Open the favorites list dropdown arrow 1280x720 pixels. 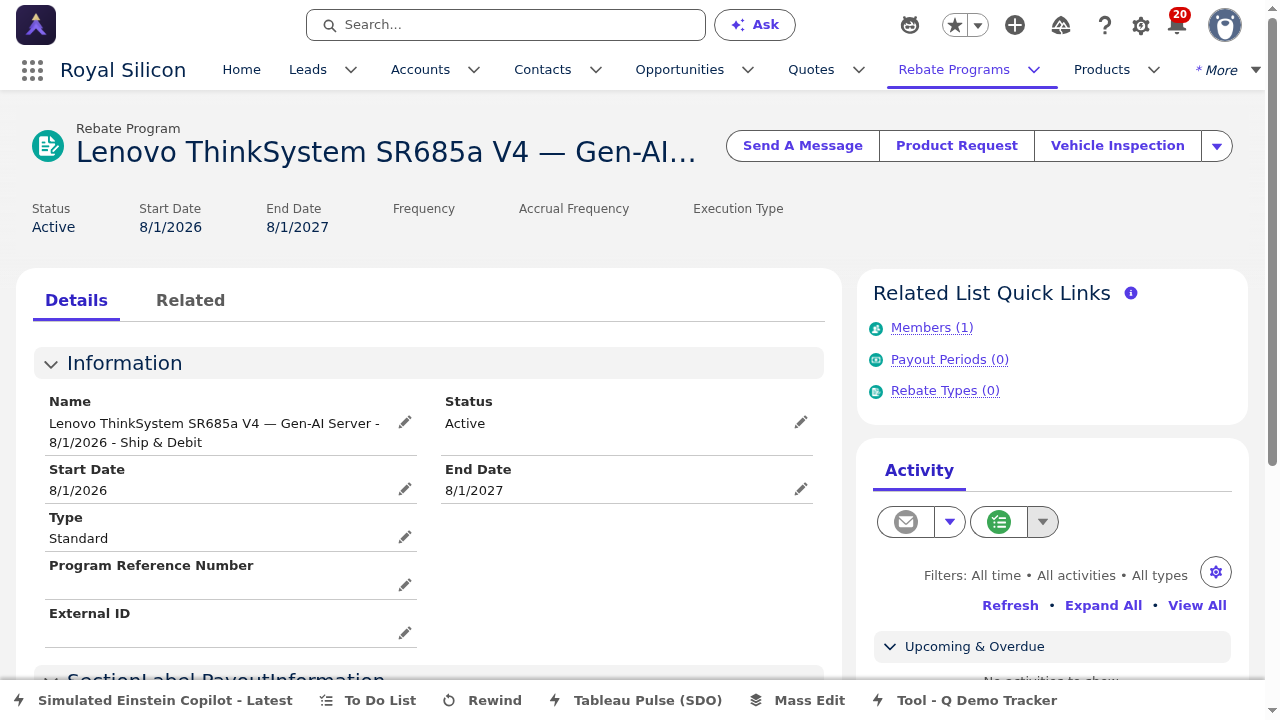point(979,25)
